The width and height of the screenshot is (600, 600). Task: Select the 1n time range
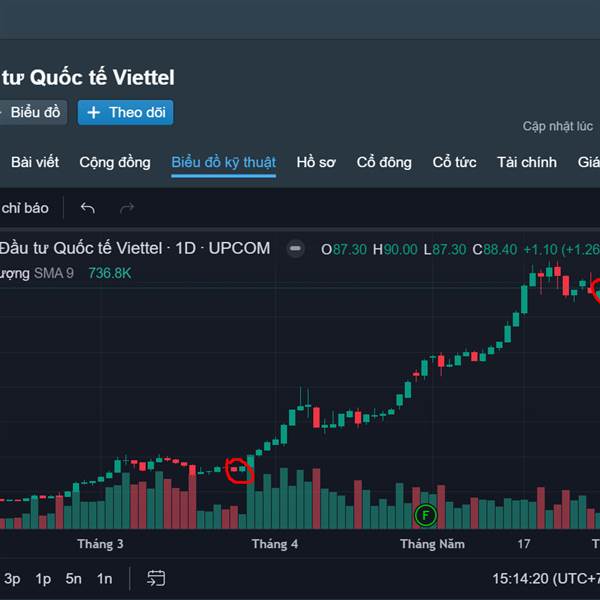(x=104, y=579)
